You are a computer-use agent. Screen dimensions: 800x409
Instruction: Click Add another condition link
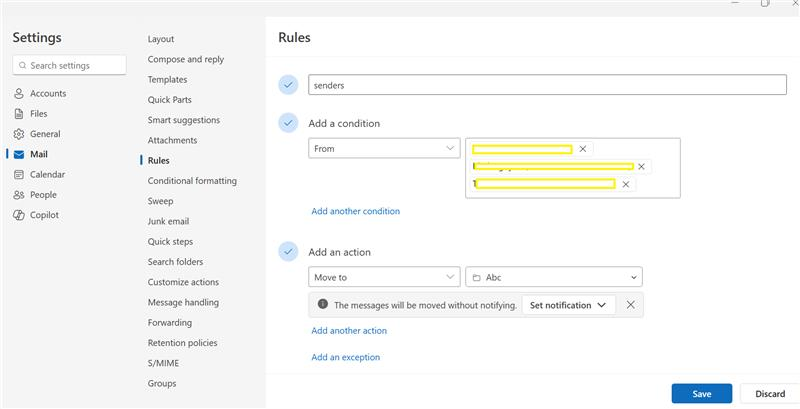click(x=355, y=211)
